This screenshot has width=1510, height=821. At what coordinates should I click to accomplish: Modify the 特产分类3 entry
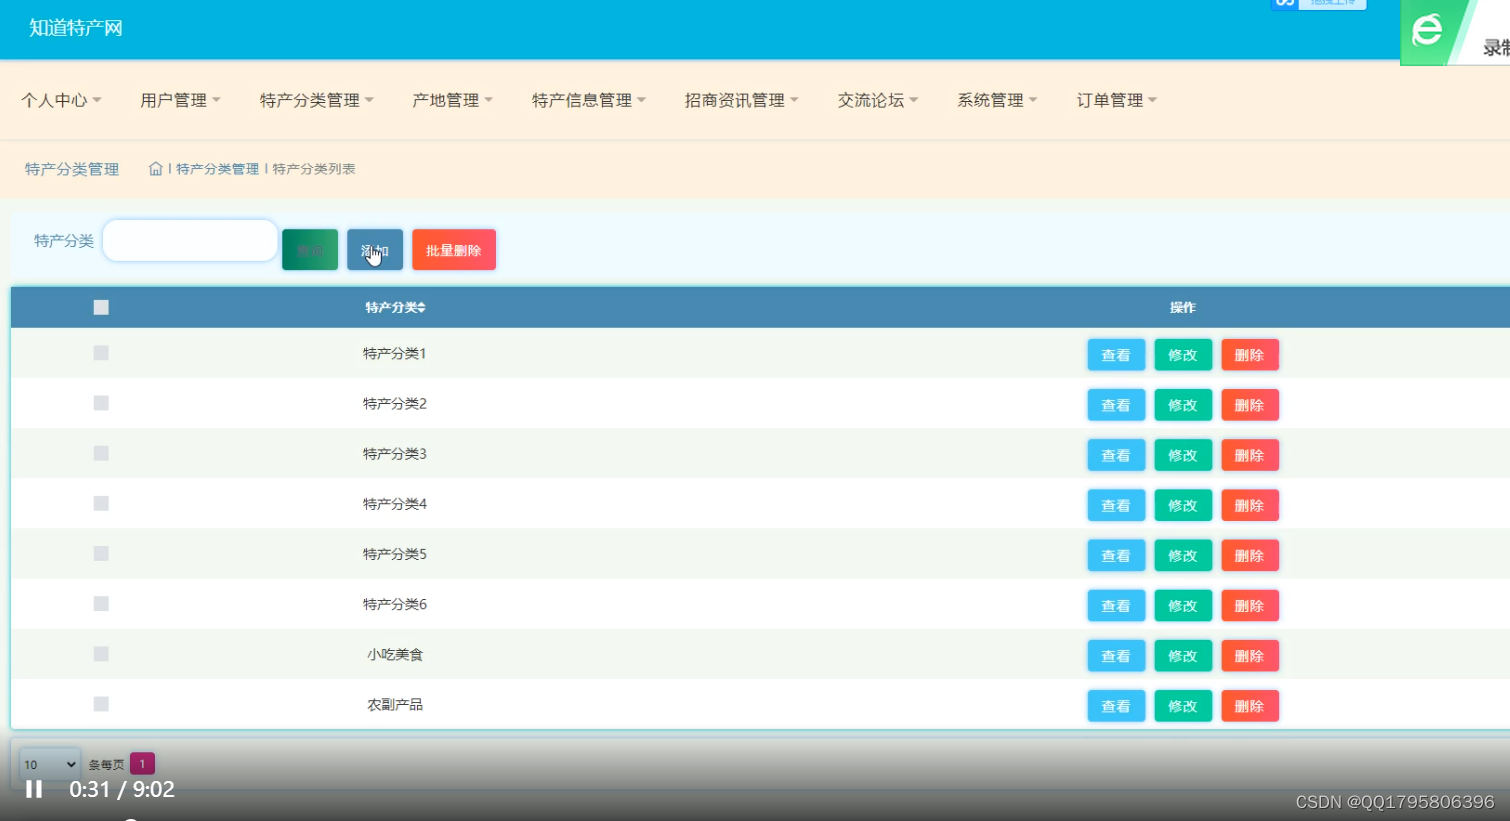[1183, 455]
